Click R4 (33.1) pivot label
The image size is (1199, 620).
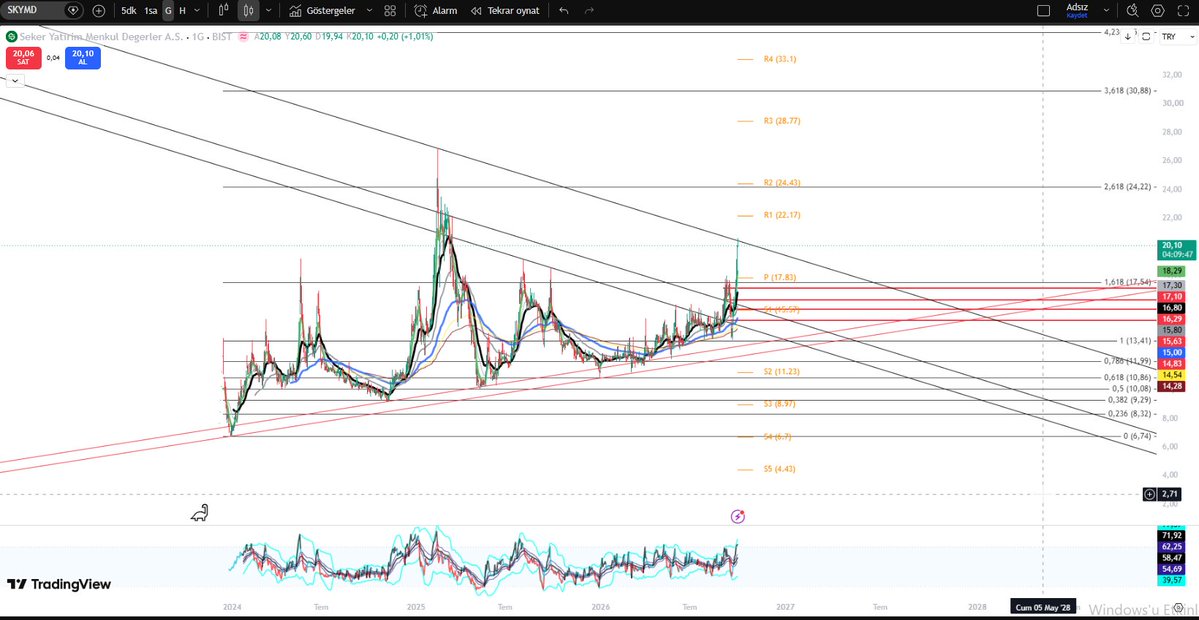[x=779, y=59]
